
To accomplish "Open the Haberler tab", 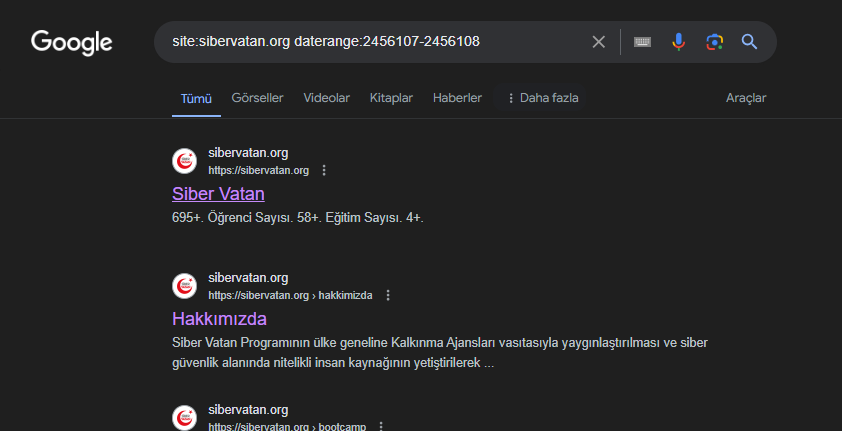I will point(457,98).
